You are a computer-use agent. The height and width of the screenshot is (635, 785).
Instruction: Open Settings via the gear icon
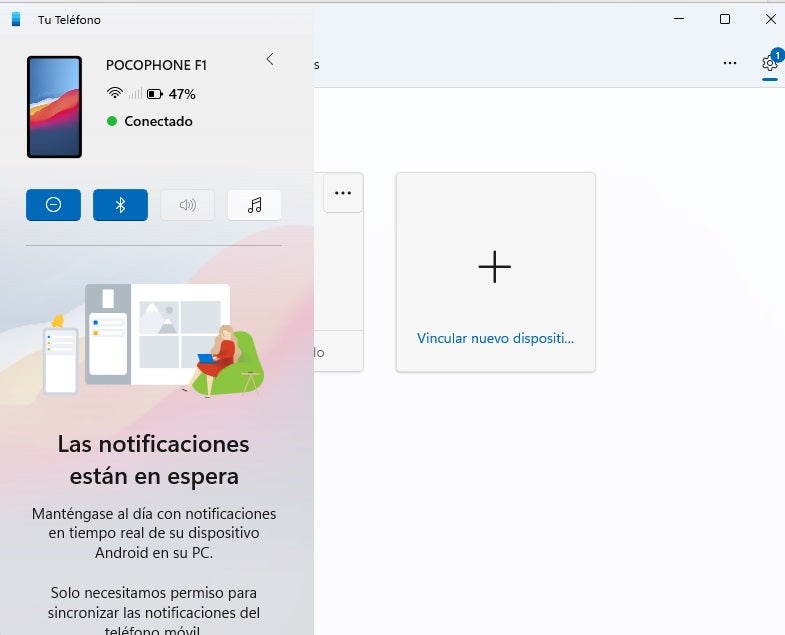pyautogui.click(x=769, y=63)
